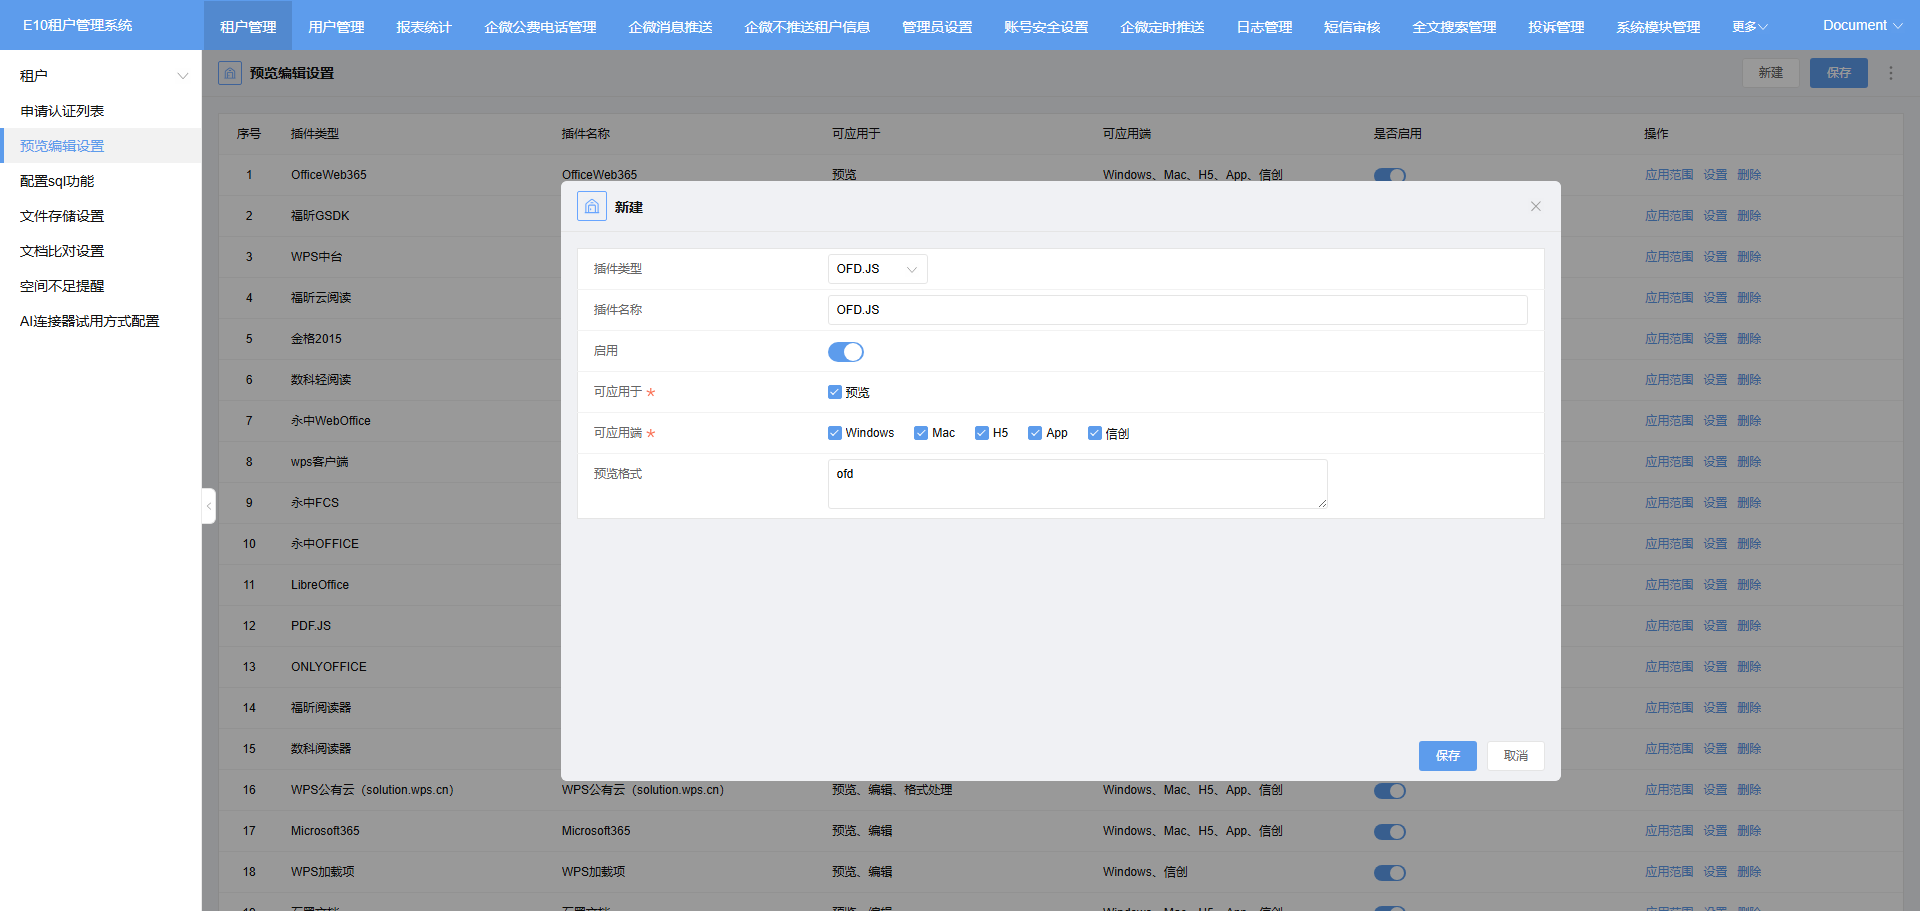Click the resize handle of 预览格式 textarea

coord(1322,503)
